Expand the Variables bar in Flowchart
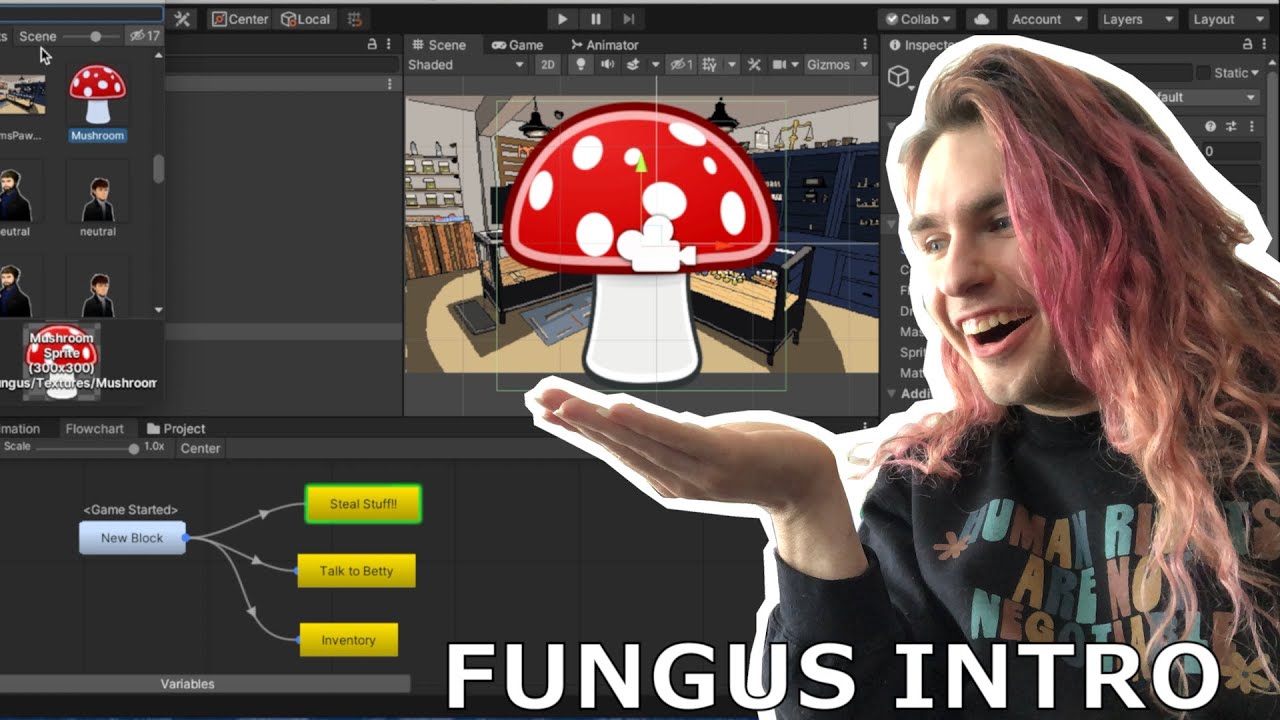1280x720 pixels. (188, 684)
